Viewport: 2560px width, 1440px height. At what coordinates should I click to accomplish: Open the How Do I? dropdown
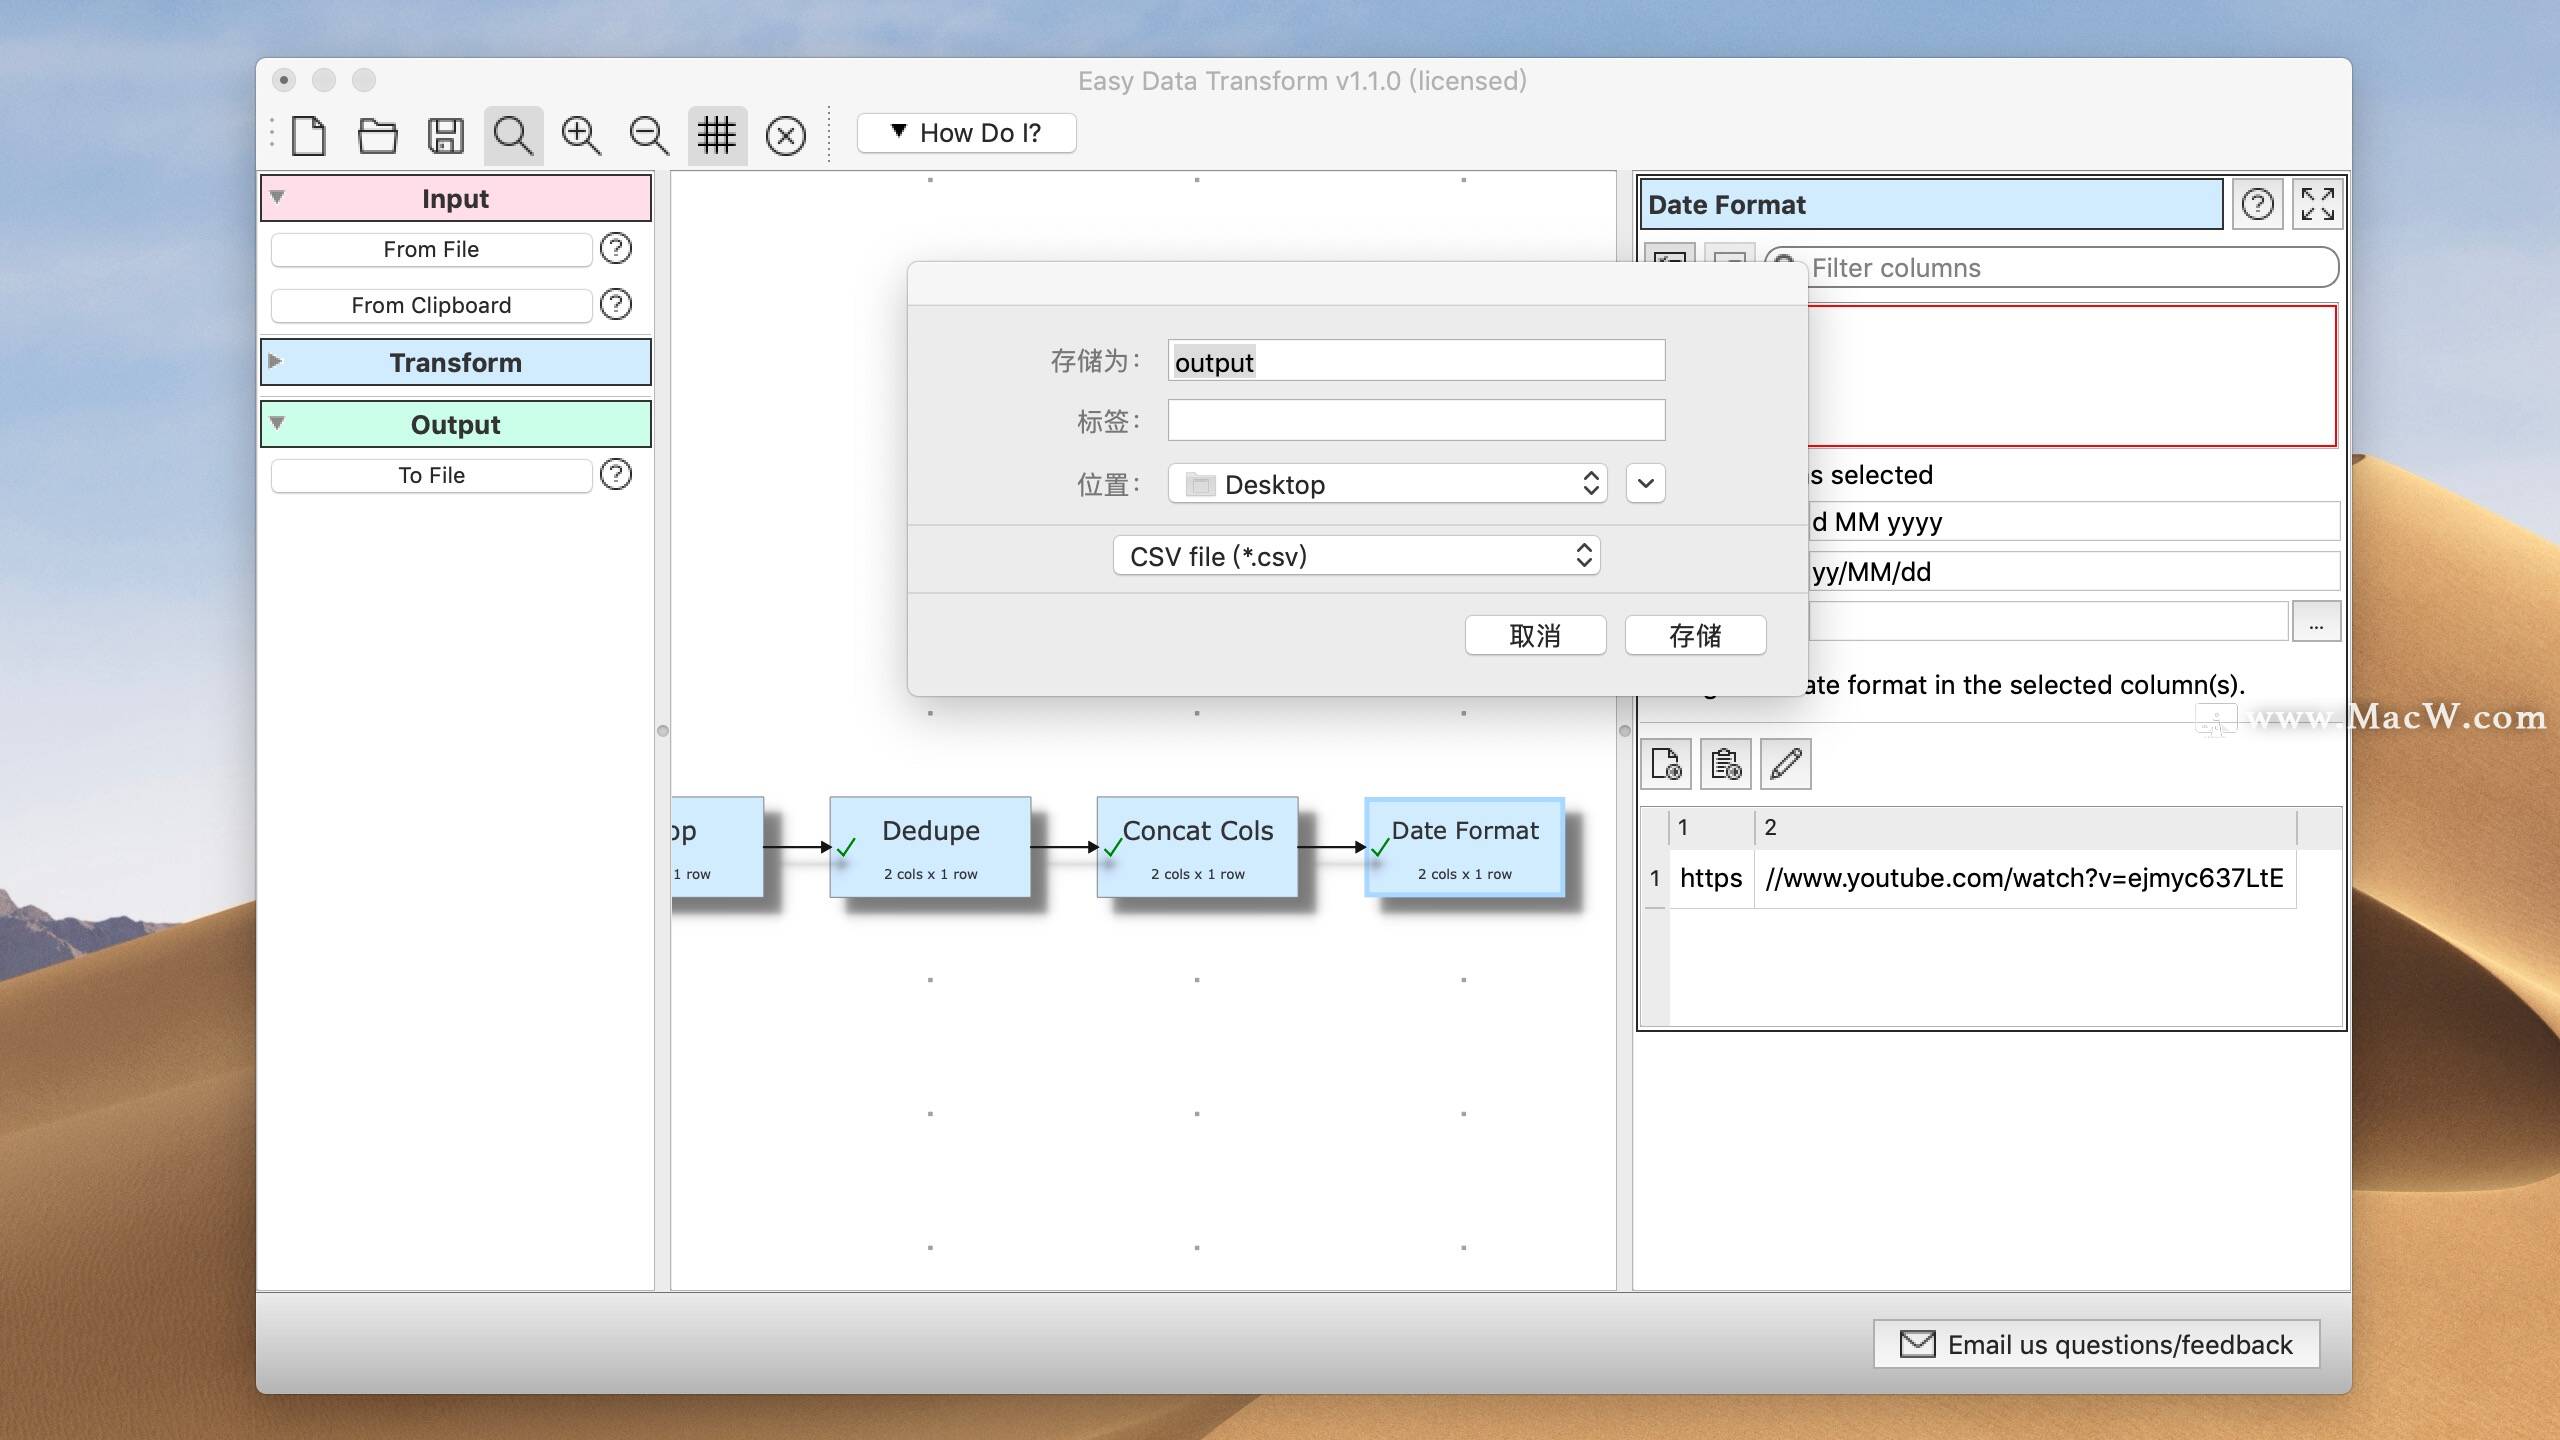tap(966, 133)
